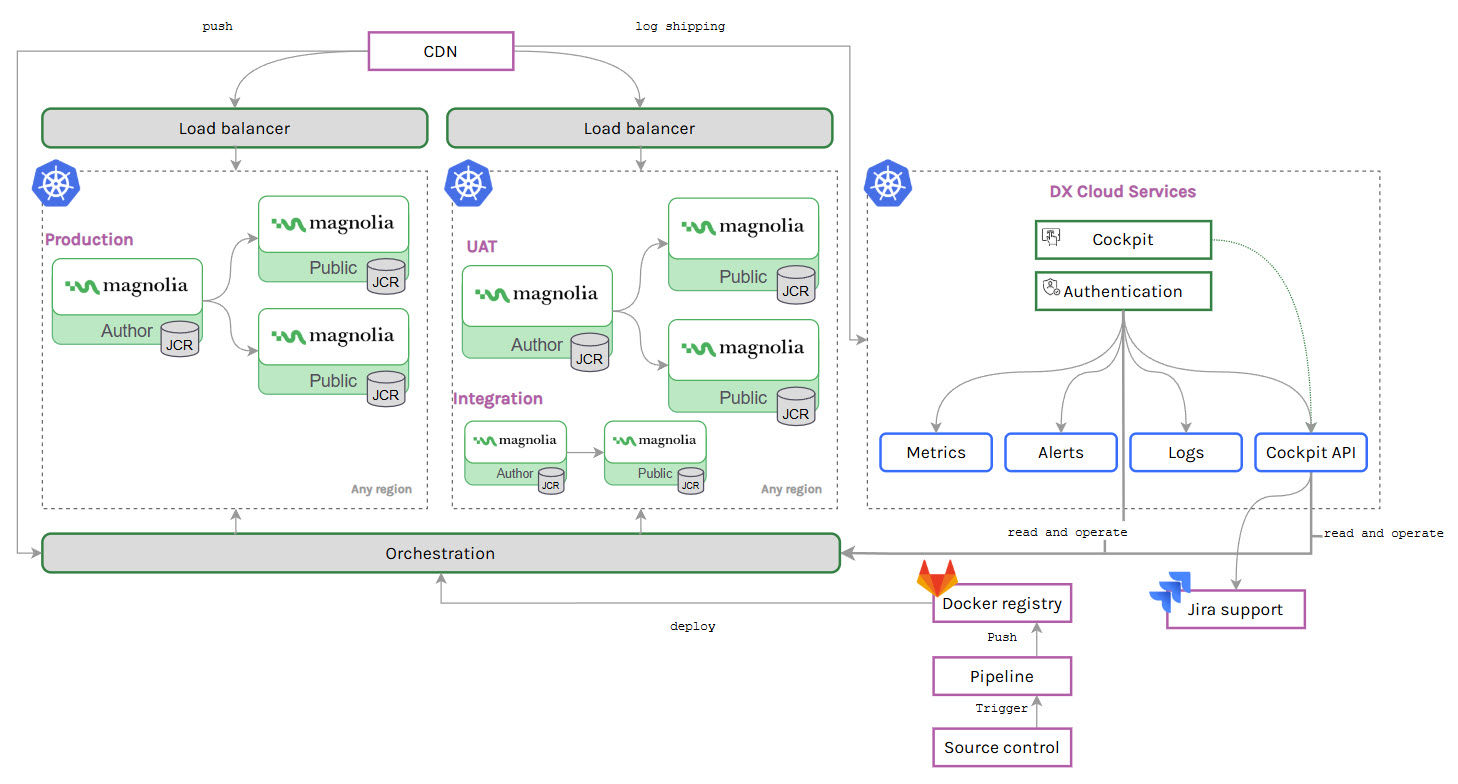1458x784 pixels.
Task: Select the JCR cylinder on Production's lower Public node
Action: pyautogui.click(x=385, y=389)
